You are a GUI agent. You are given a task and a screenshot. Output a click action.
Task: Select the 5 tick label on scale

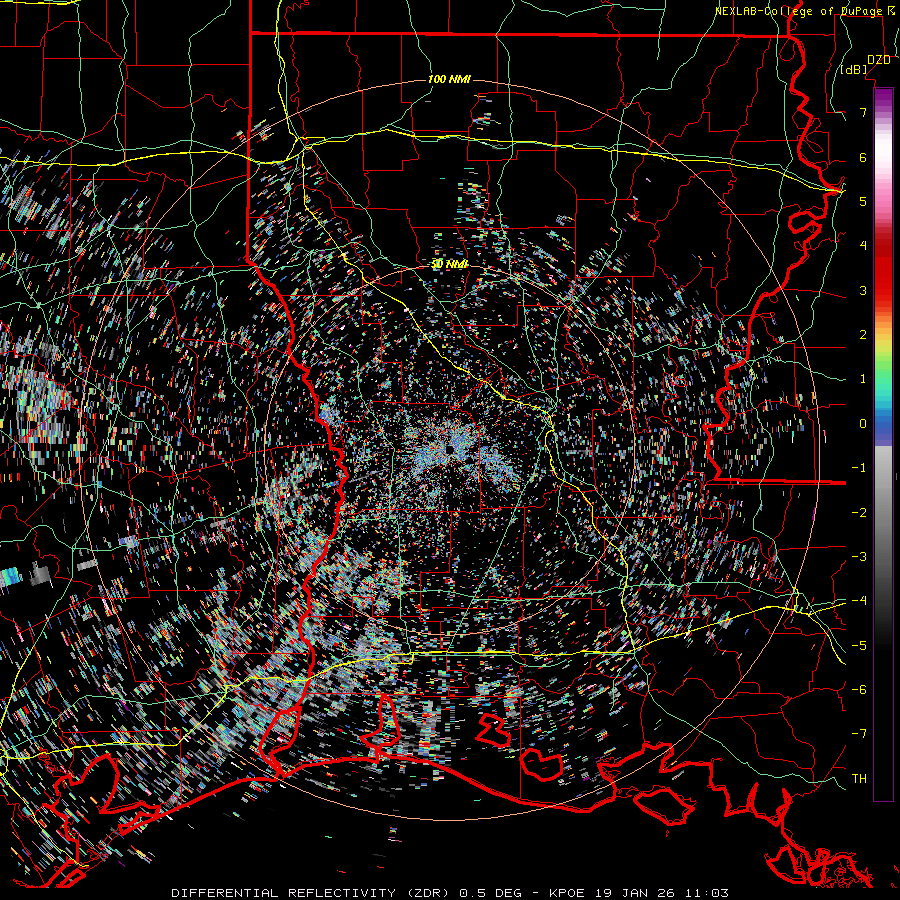[x=863, y=201]
